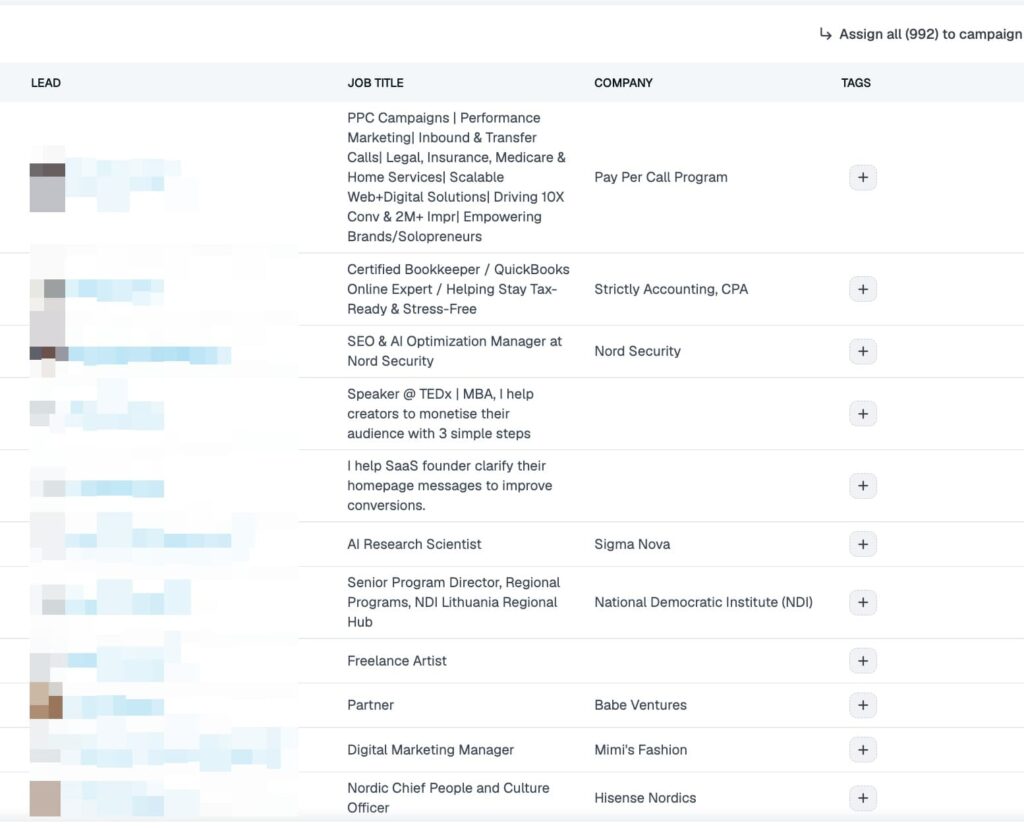Click Nordic Chief People and Culture Officer title
The width and height of the screenshot is (1024, 829).
coord(448,798)
